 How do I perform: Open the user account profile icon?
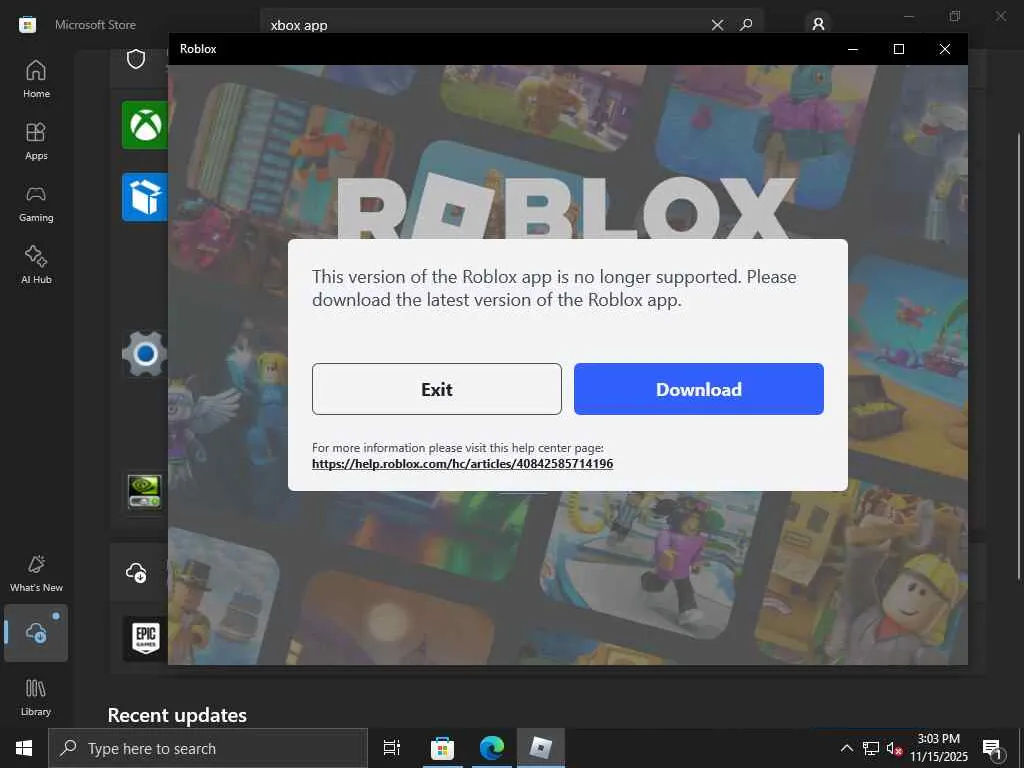tap(818, 24)
